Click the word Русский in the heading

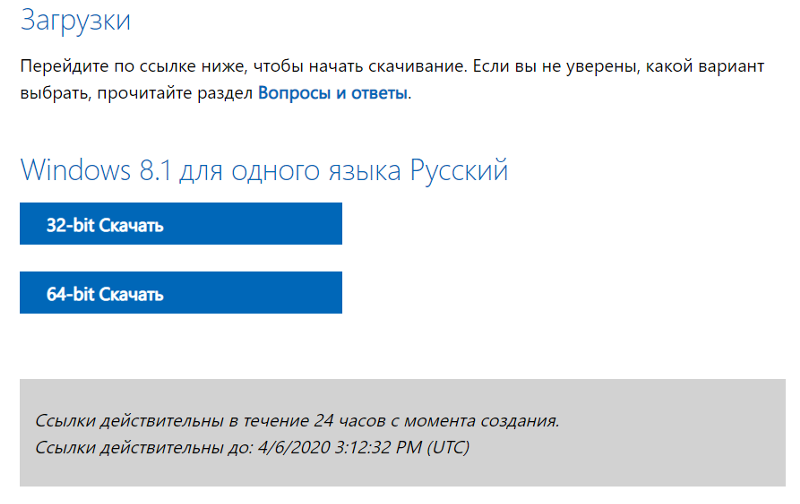point(459,170)
